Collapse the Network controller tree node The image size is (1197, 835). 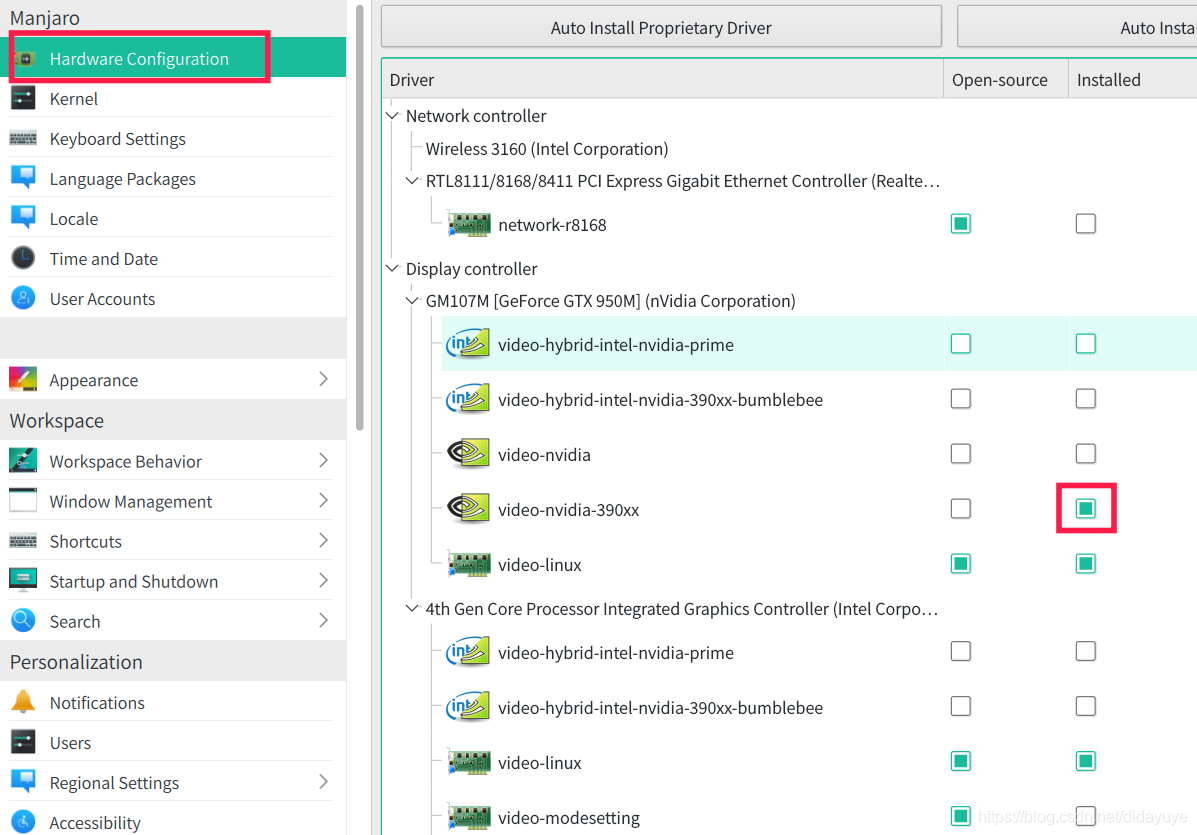pyautogui.click(x=392, y=116)
